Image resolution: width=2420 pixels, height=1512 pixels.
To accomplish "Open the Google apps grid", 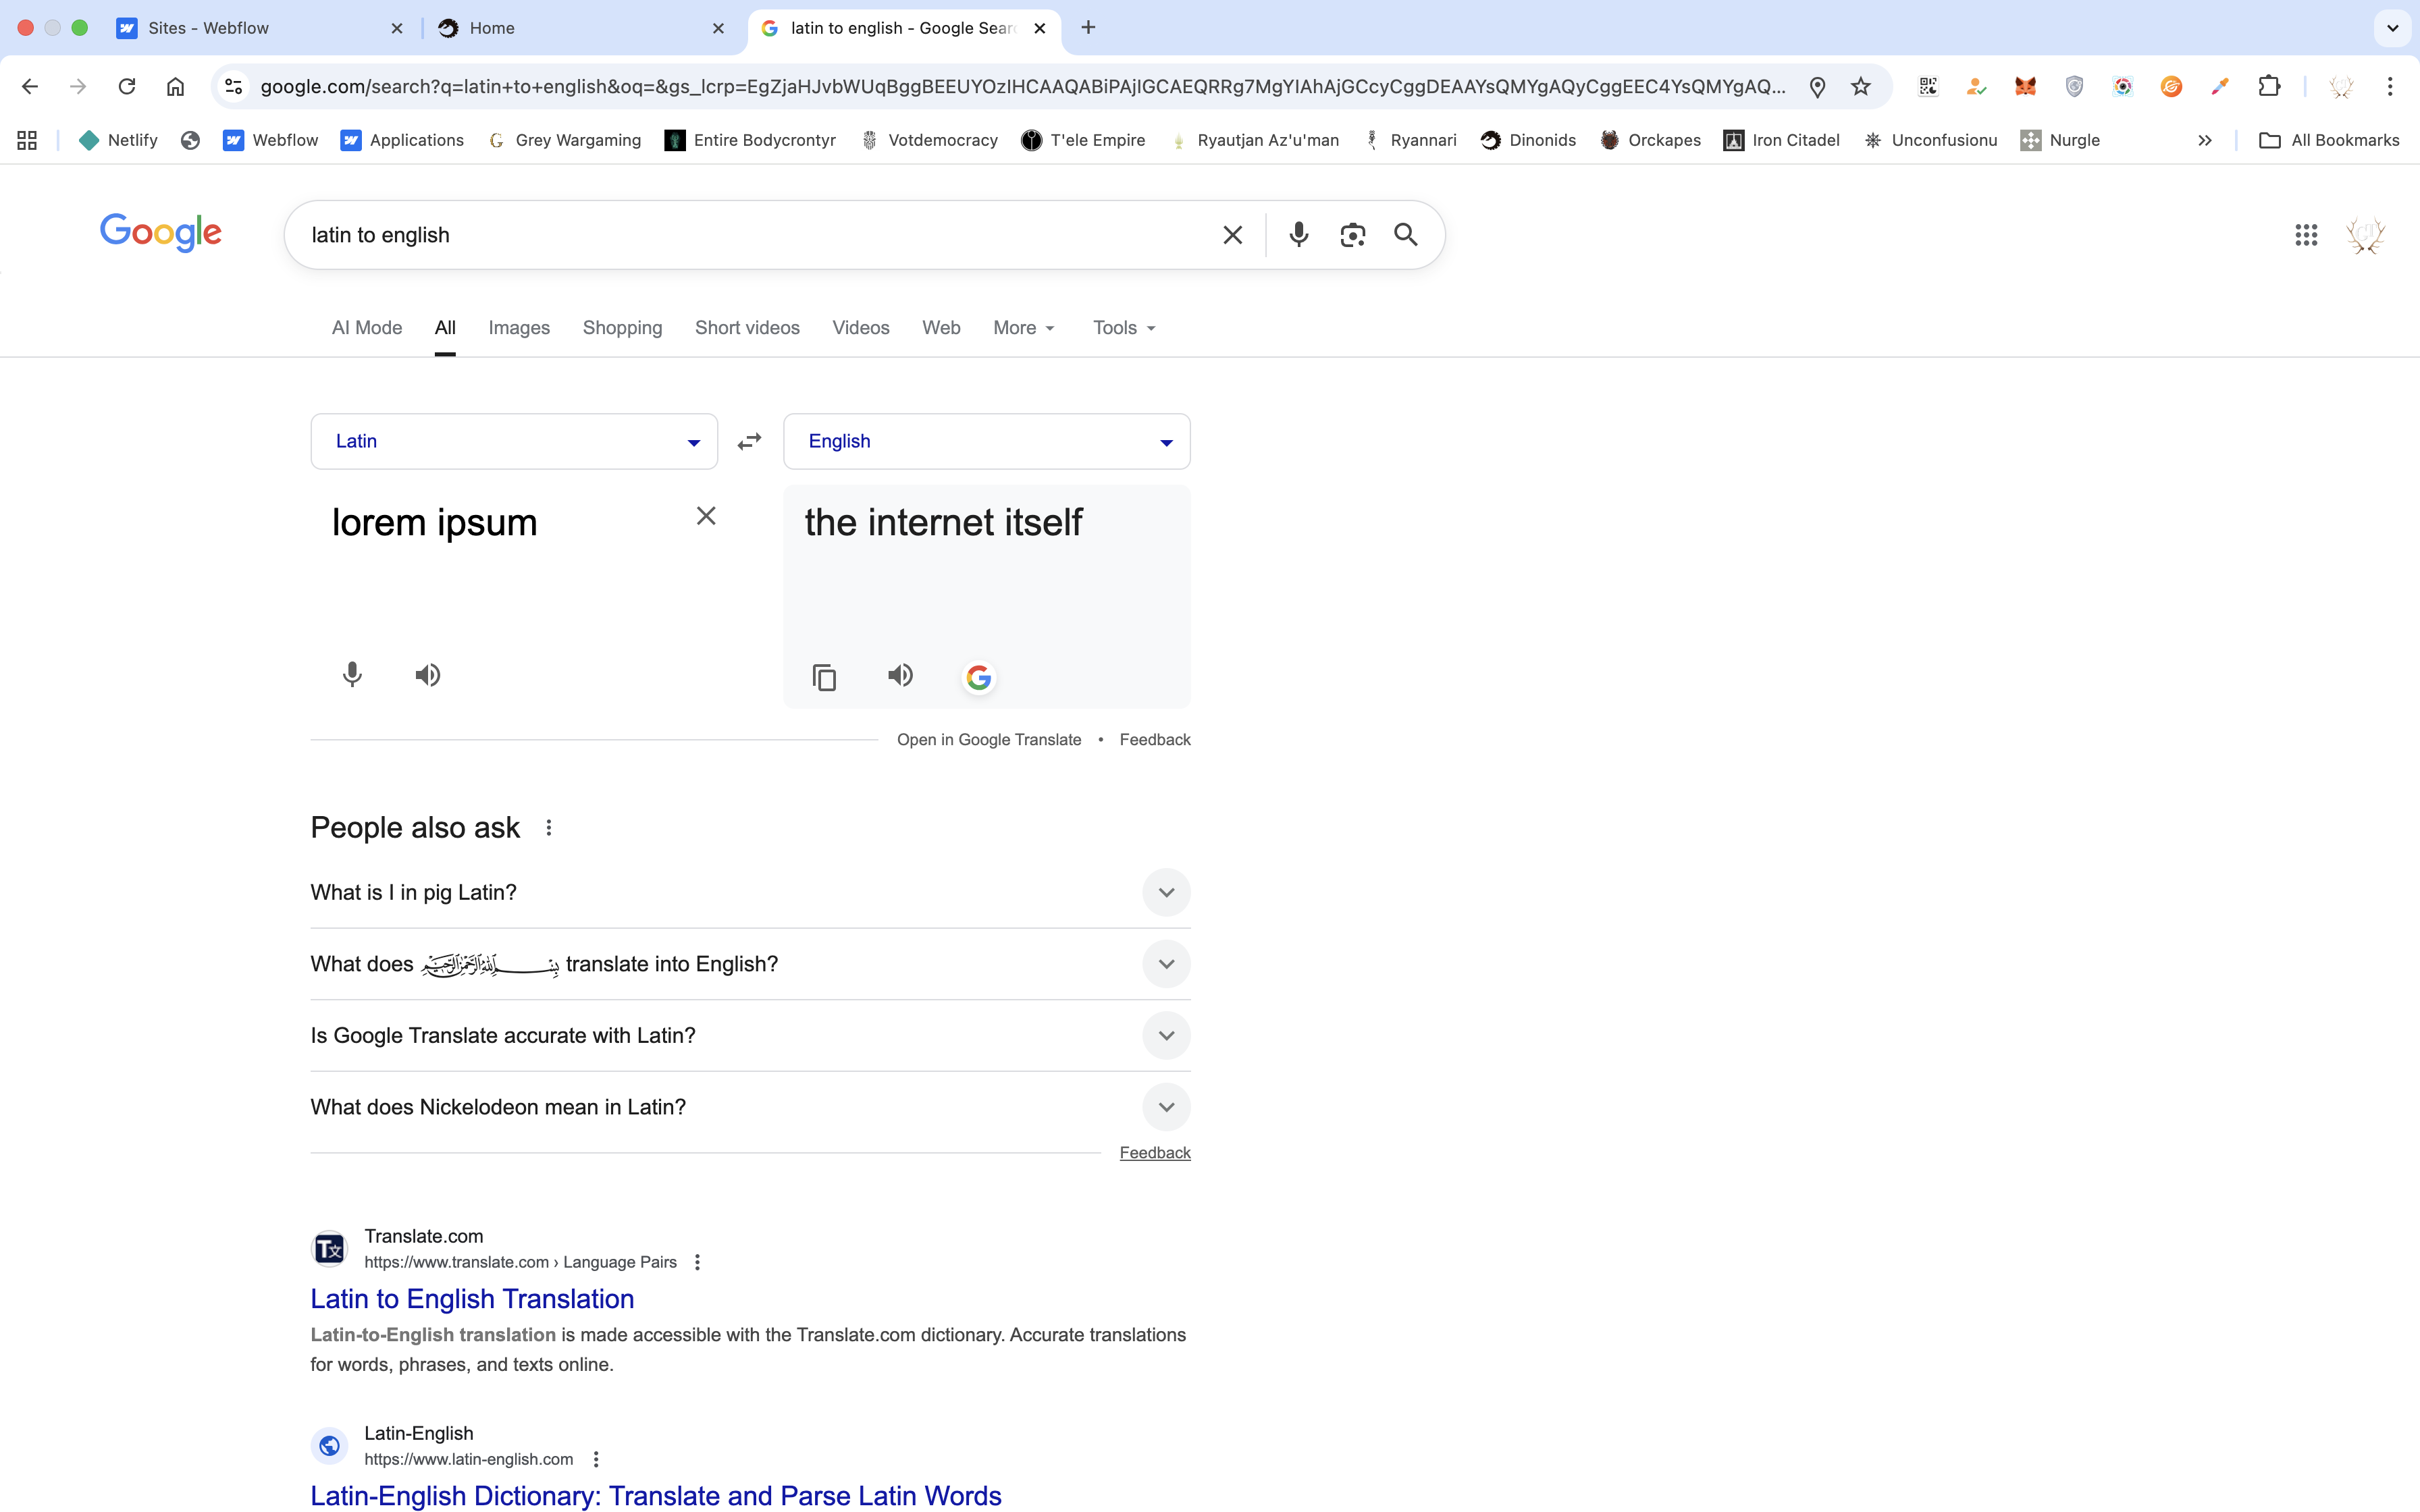I will 2306,235.
